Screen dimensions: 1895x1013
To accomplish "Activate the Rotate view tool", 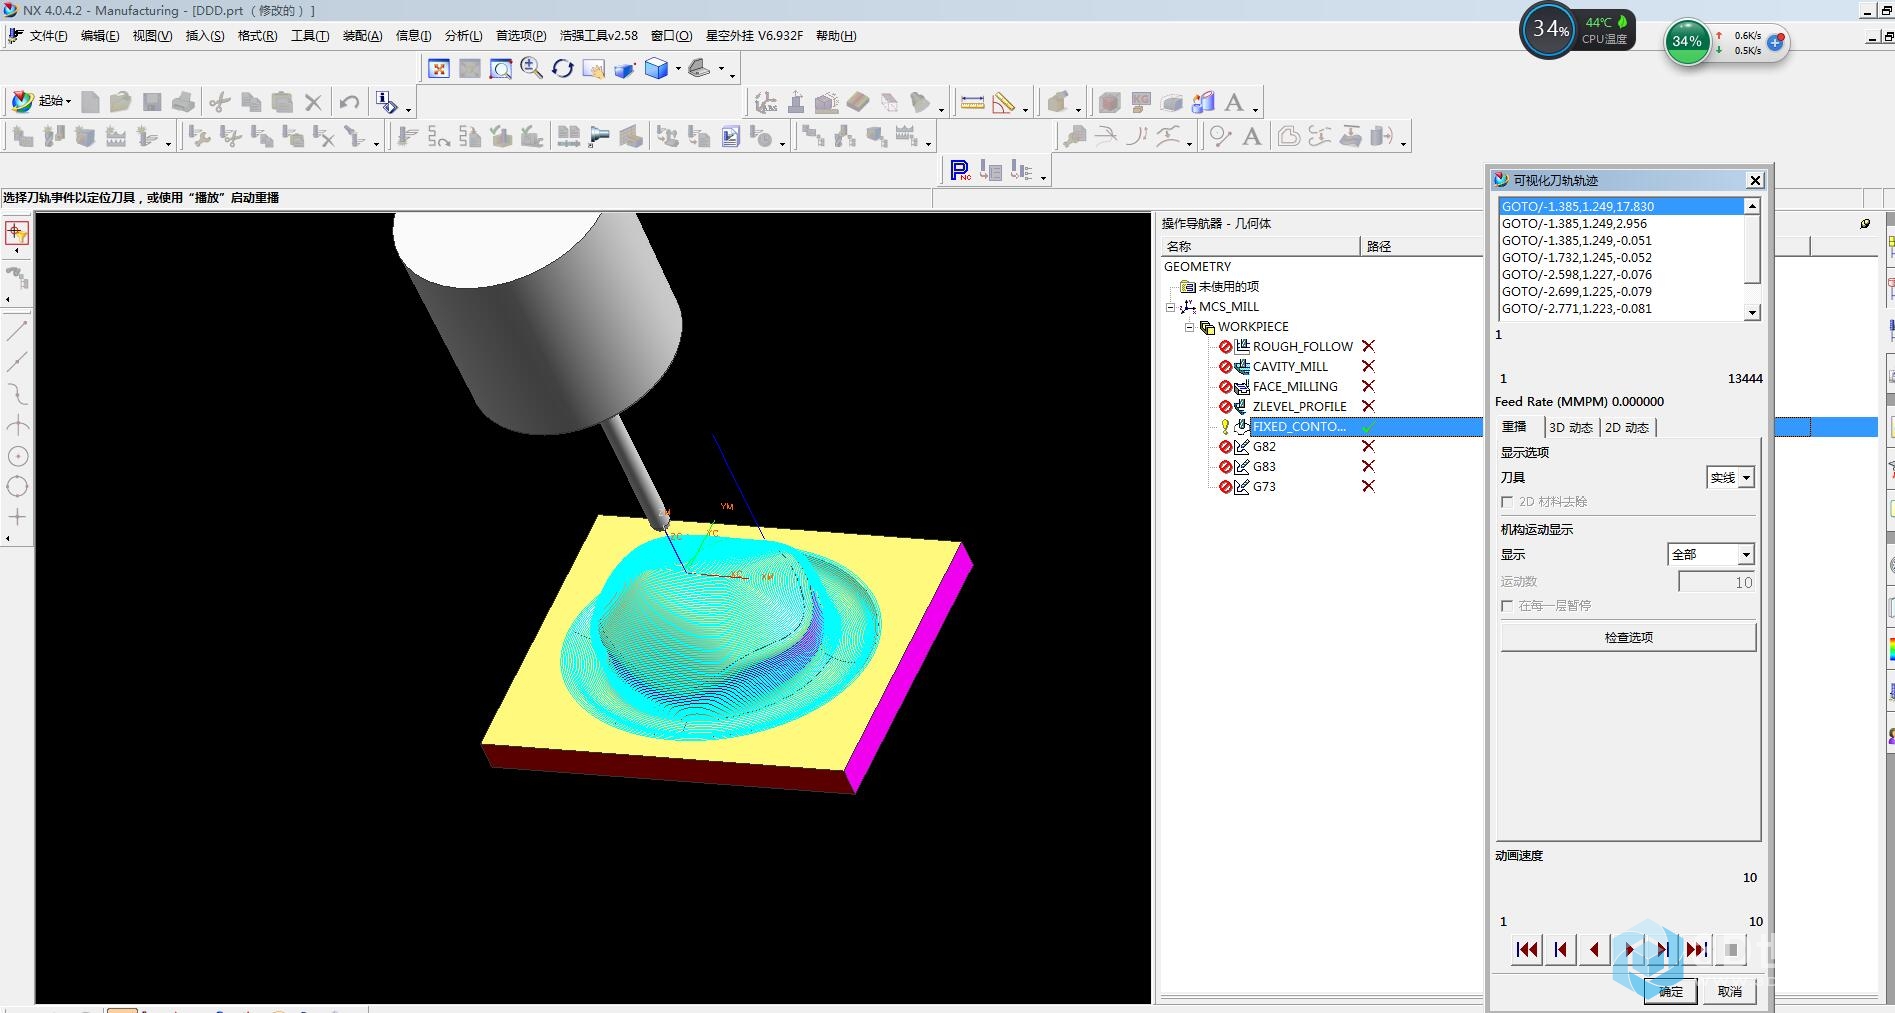I will [x=563, y=69].
